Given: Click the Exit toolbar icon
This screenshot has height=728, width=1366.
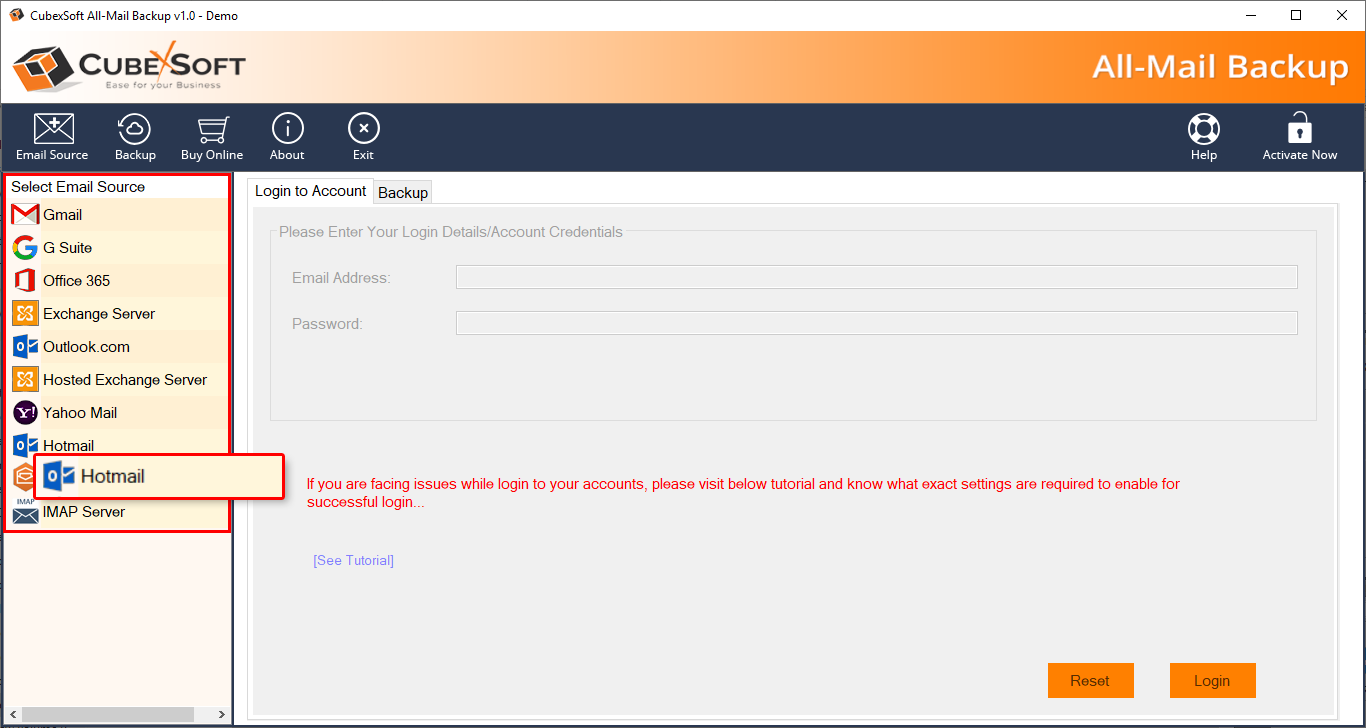Looking at the screenshot, I should [363, 137].
